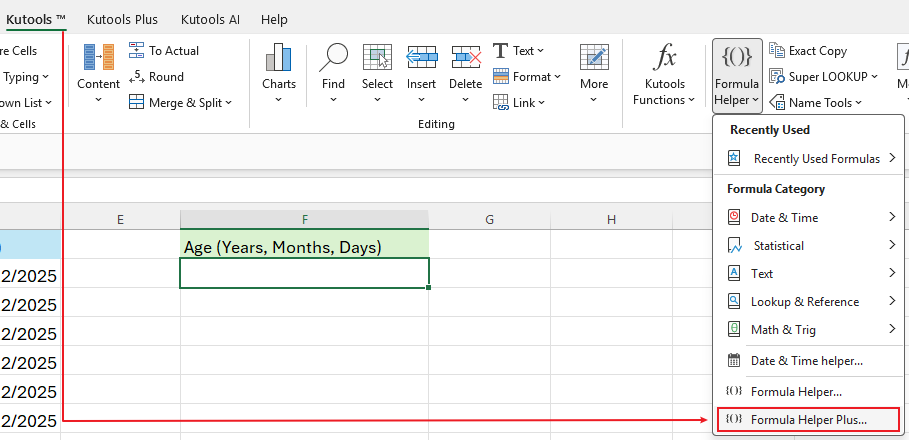Click the Exact Copy tool

tap(808, 50)
